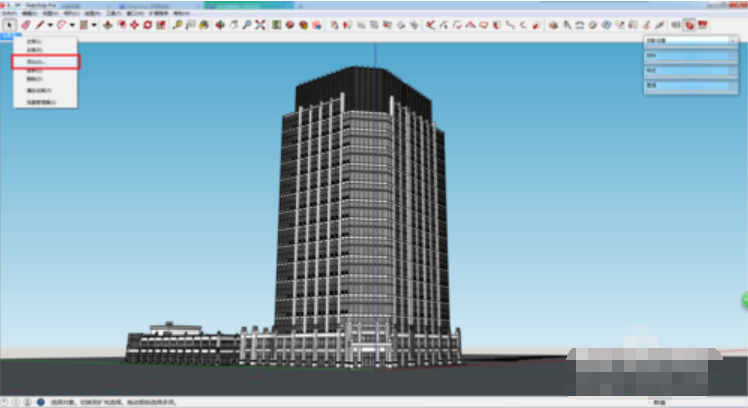Image resolution: width=748 pixels, height=408 pixels.
Task: Activate the Orbit camera tool
Action: click(220, 25)
